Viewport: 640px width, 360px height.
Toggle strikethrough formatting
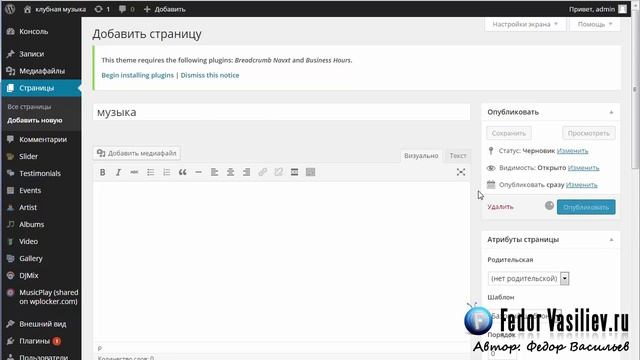(x=134, y=172)
